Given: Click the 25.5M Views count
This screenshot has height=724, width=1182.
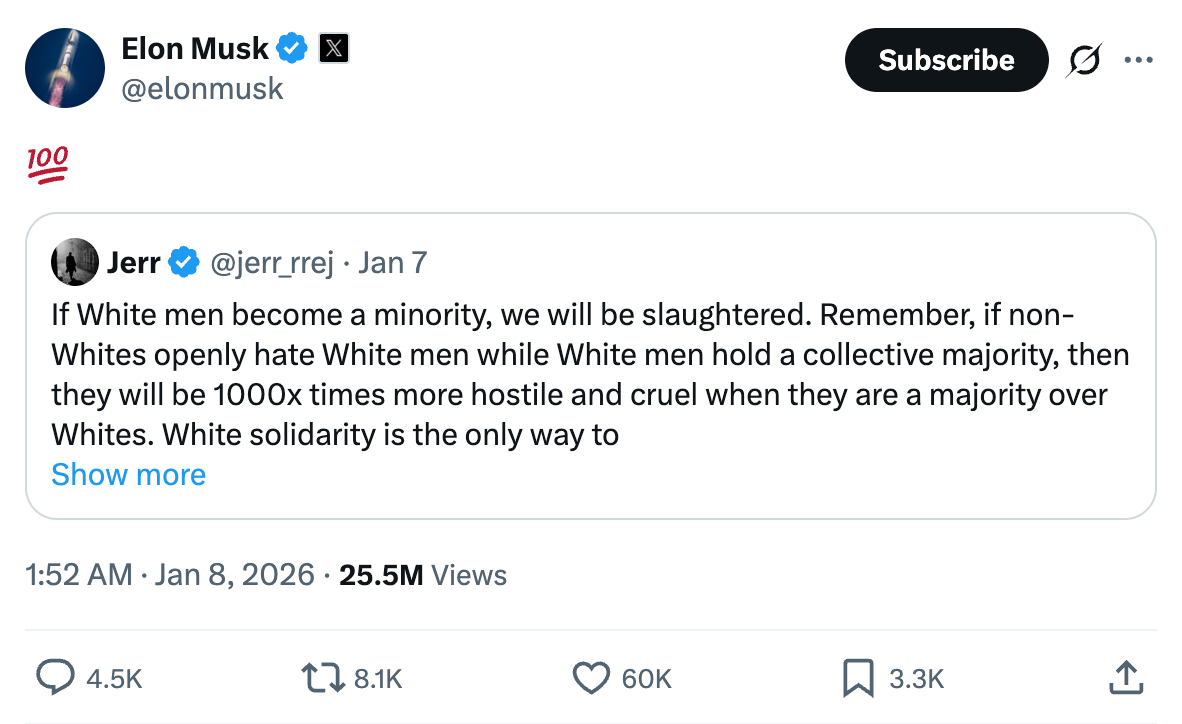Looking at the screenshot, I should (x=423, y=575).
